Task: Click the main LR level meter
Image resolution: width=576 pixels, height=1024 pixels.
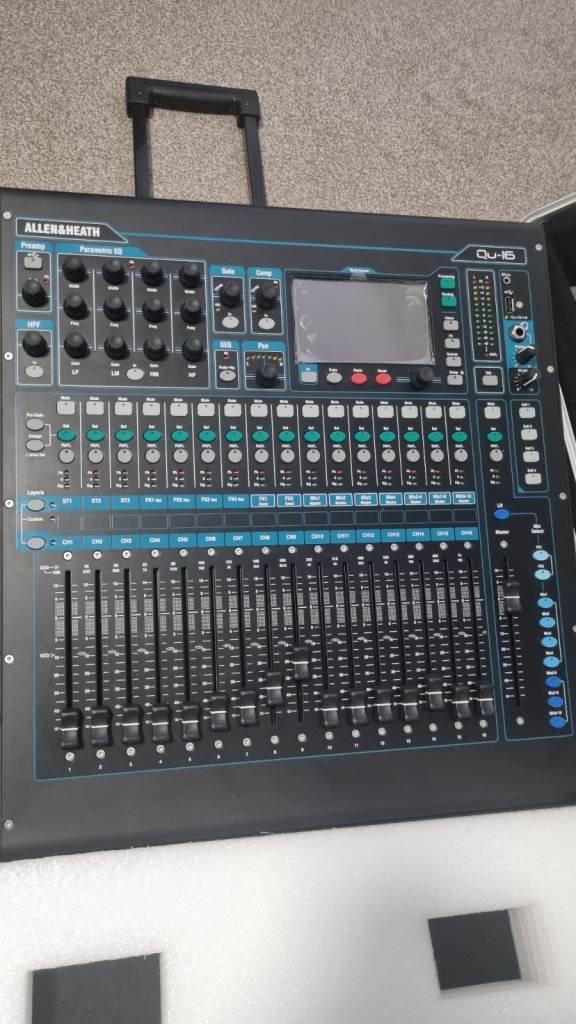Action: (482, 316)
